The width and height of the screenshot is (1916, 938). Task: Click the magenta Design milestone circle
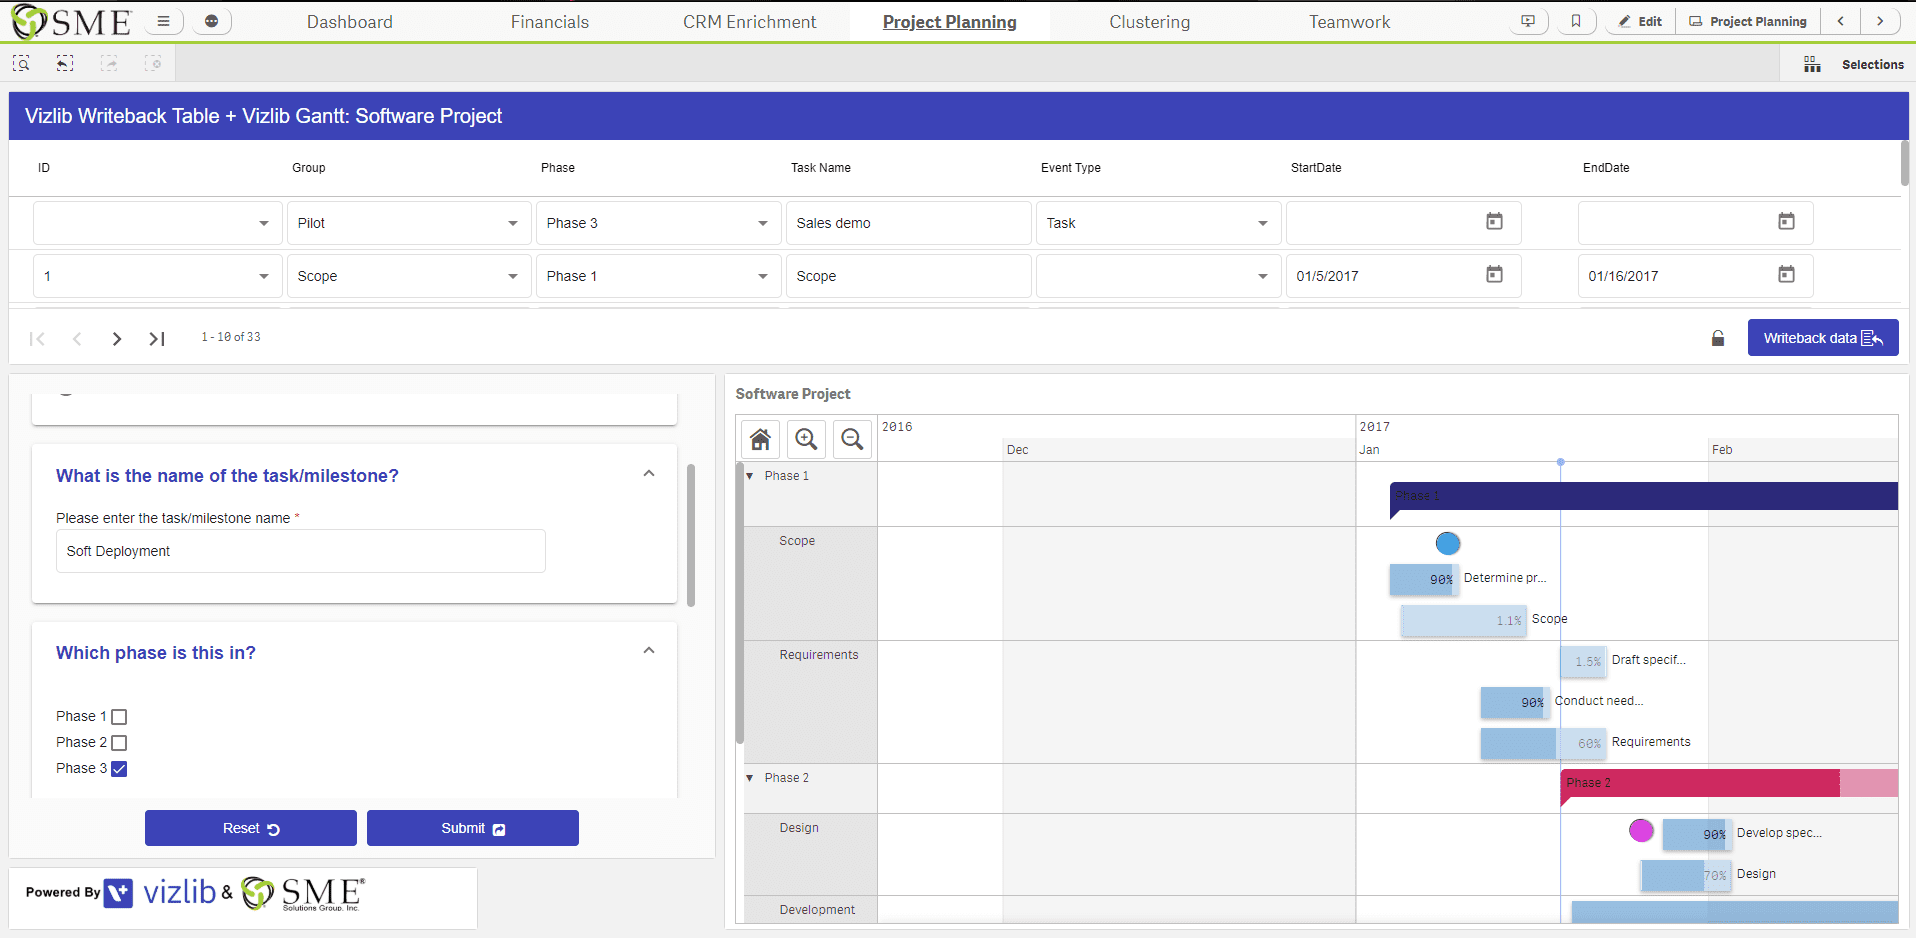pos(1641,830)
